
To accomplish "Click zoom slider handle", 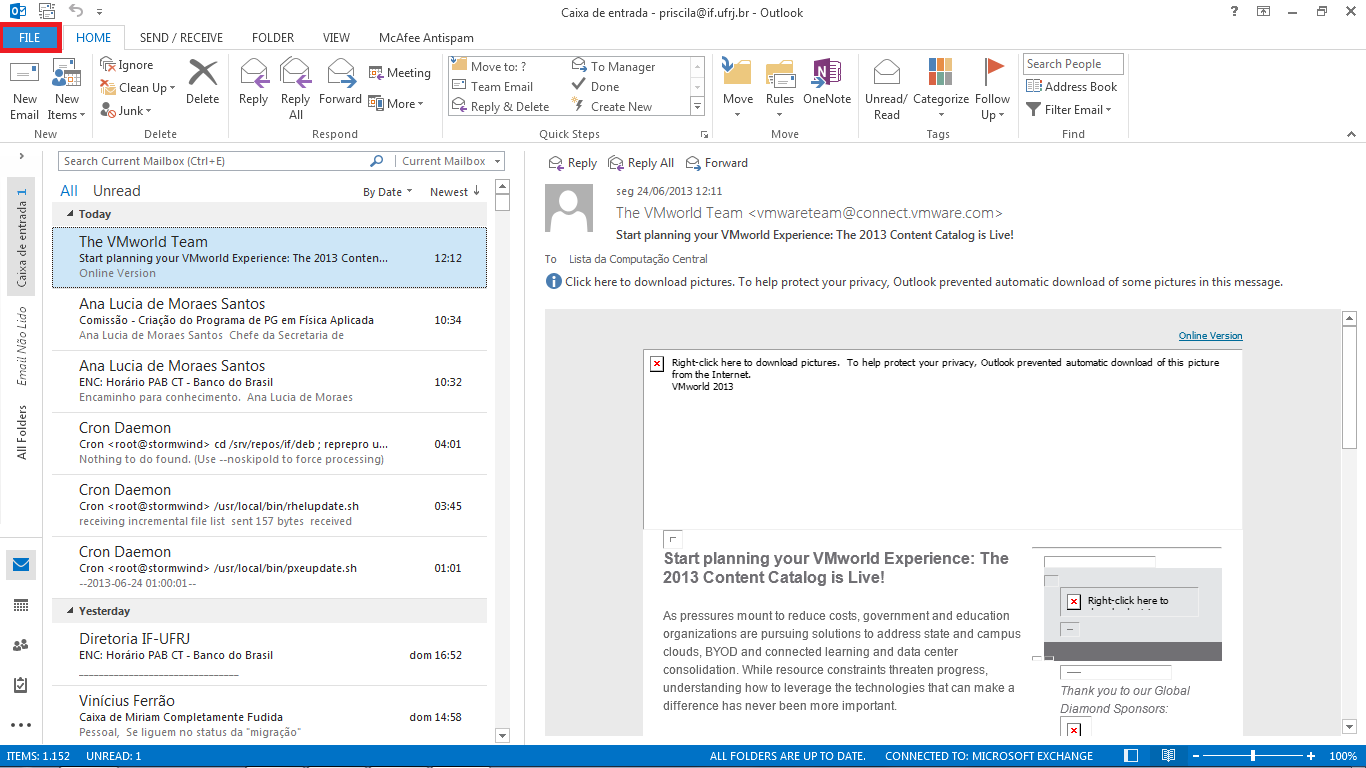I will (1253, 756).
